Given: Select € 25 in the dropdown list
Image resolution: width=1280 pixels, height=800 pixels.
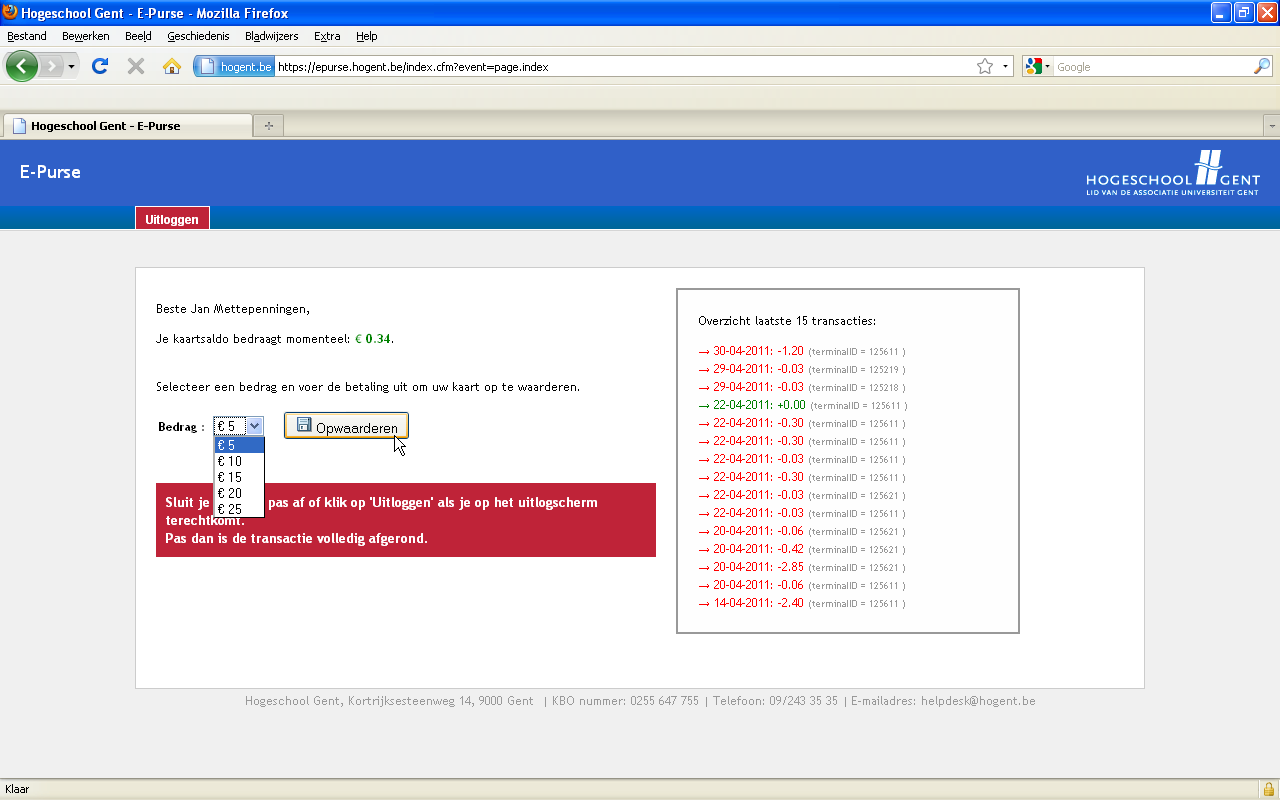Looking at the screenshot, I should [x=239, y=509].
